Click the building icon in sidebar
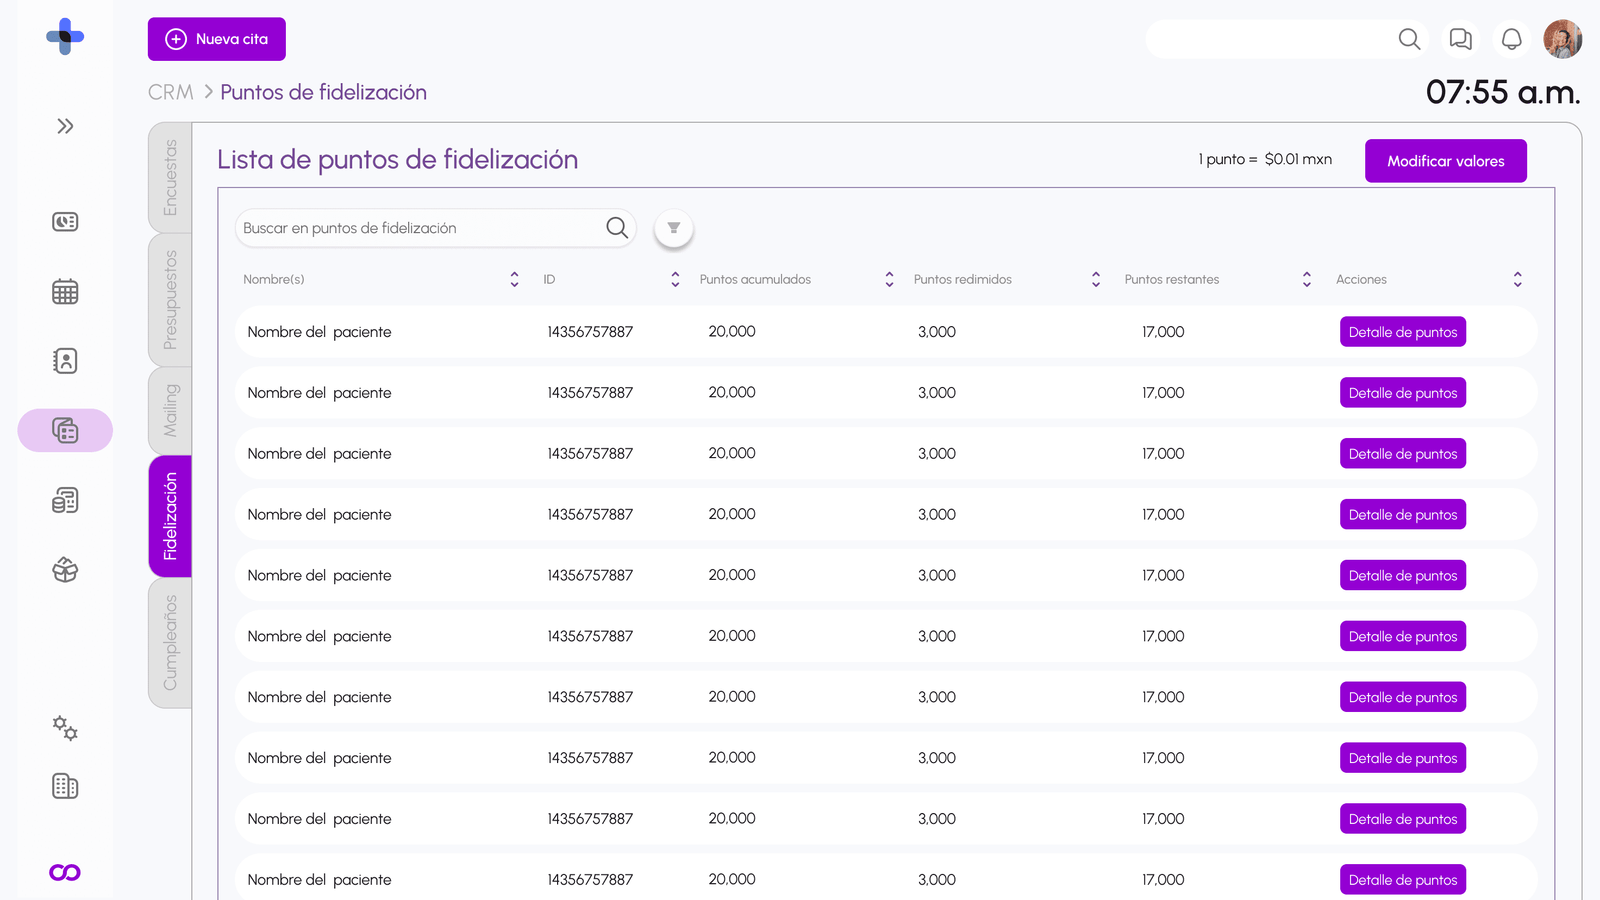This screenshot has width=1600, height=900. pos(65,787)
